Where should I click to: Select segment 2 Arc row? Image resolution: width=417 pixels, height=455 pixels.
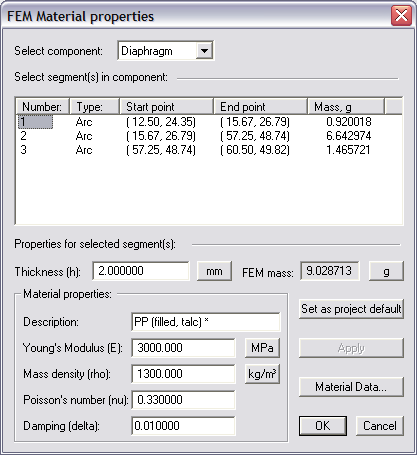(x=209, y=136)
